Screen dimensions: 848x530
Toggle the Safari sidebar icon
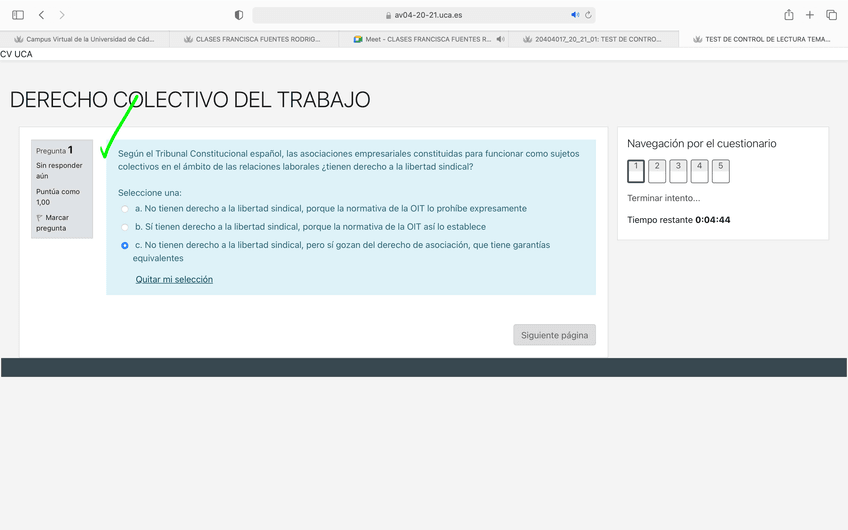pos(18,15)
